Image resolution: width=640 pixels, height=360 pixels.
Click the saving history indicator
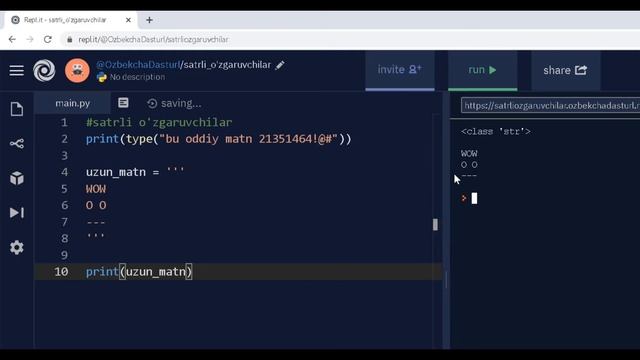pyautogui.click(x=174, y=104)
